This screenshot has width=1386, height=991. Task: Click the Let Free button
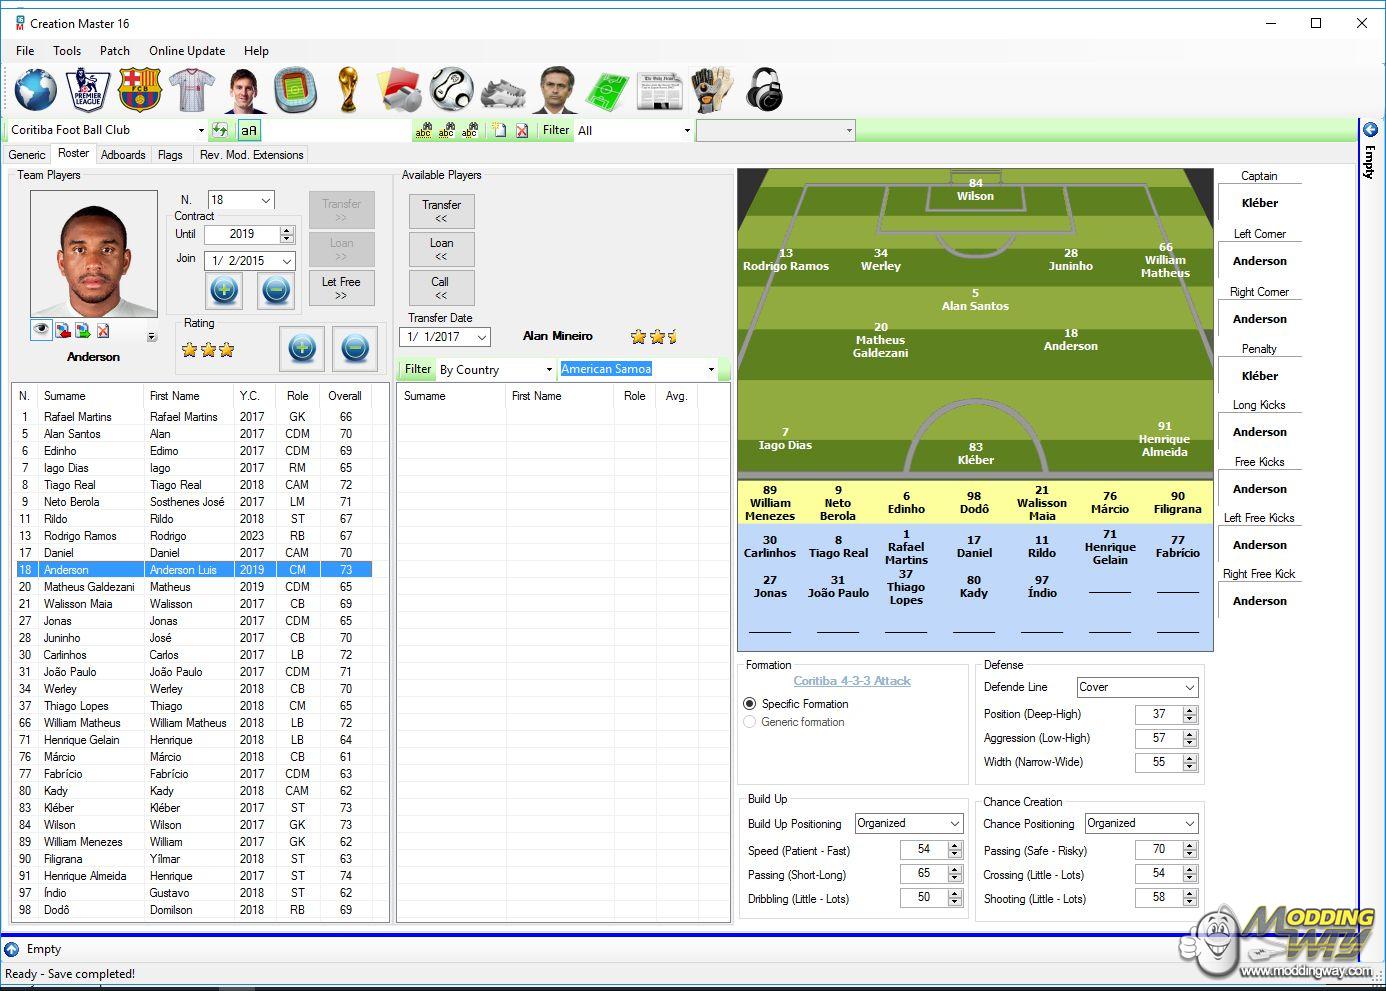341,288
